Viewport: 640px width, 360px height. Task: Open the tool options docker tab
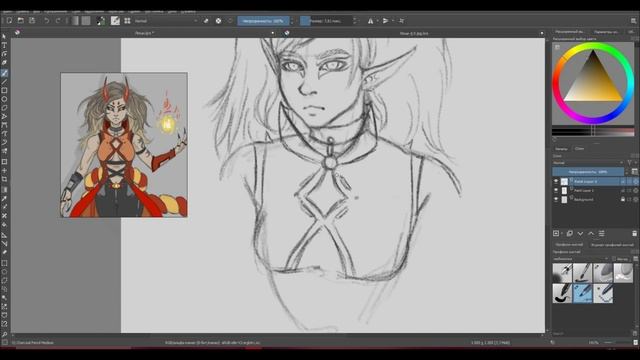pyautogui.click(x=606, y=31)
